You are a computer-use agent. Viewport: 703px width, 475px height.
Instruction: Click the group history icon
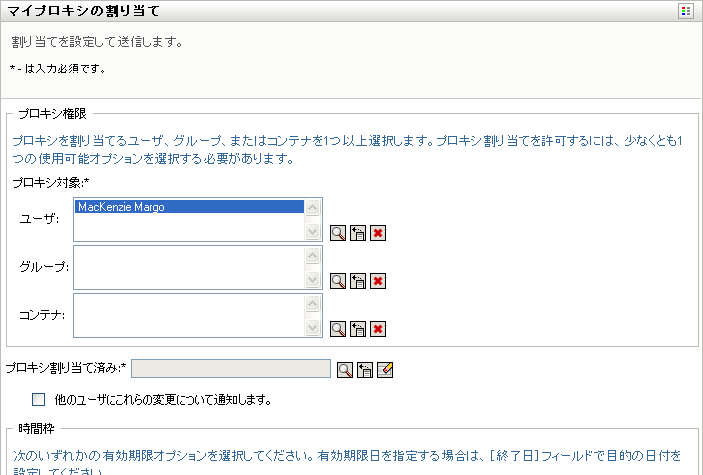(x=358, y=281)
